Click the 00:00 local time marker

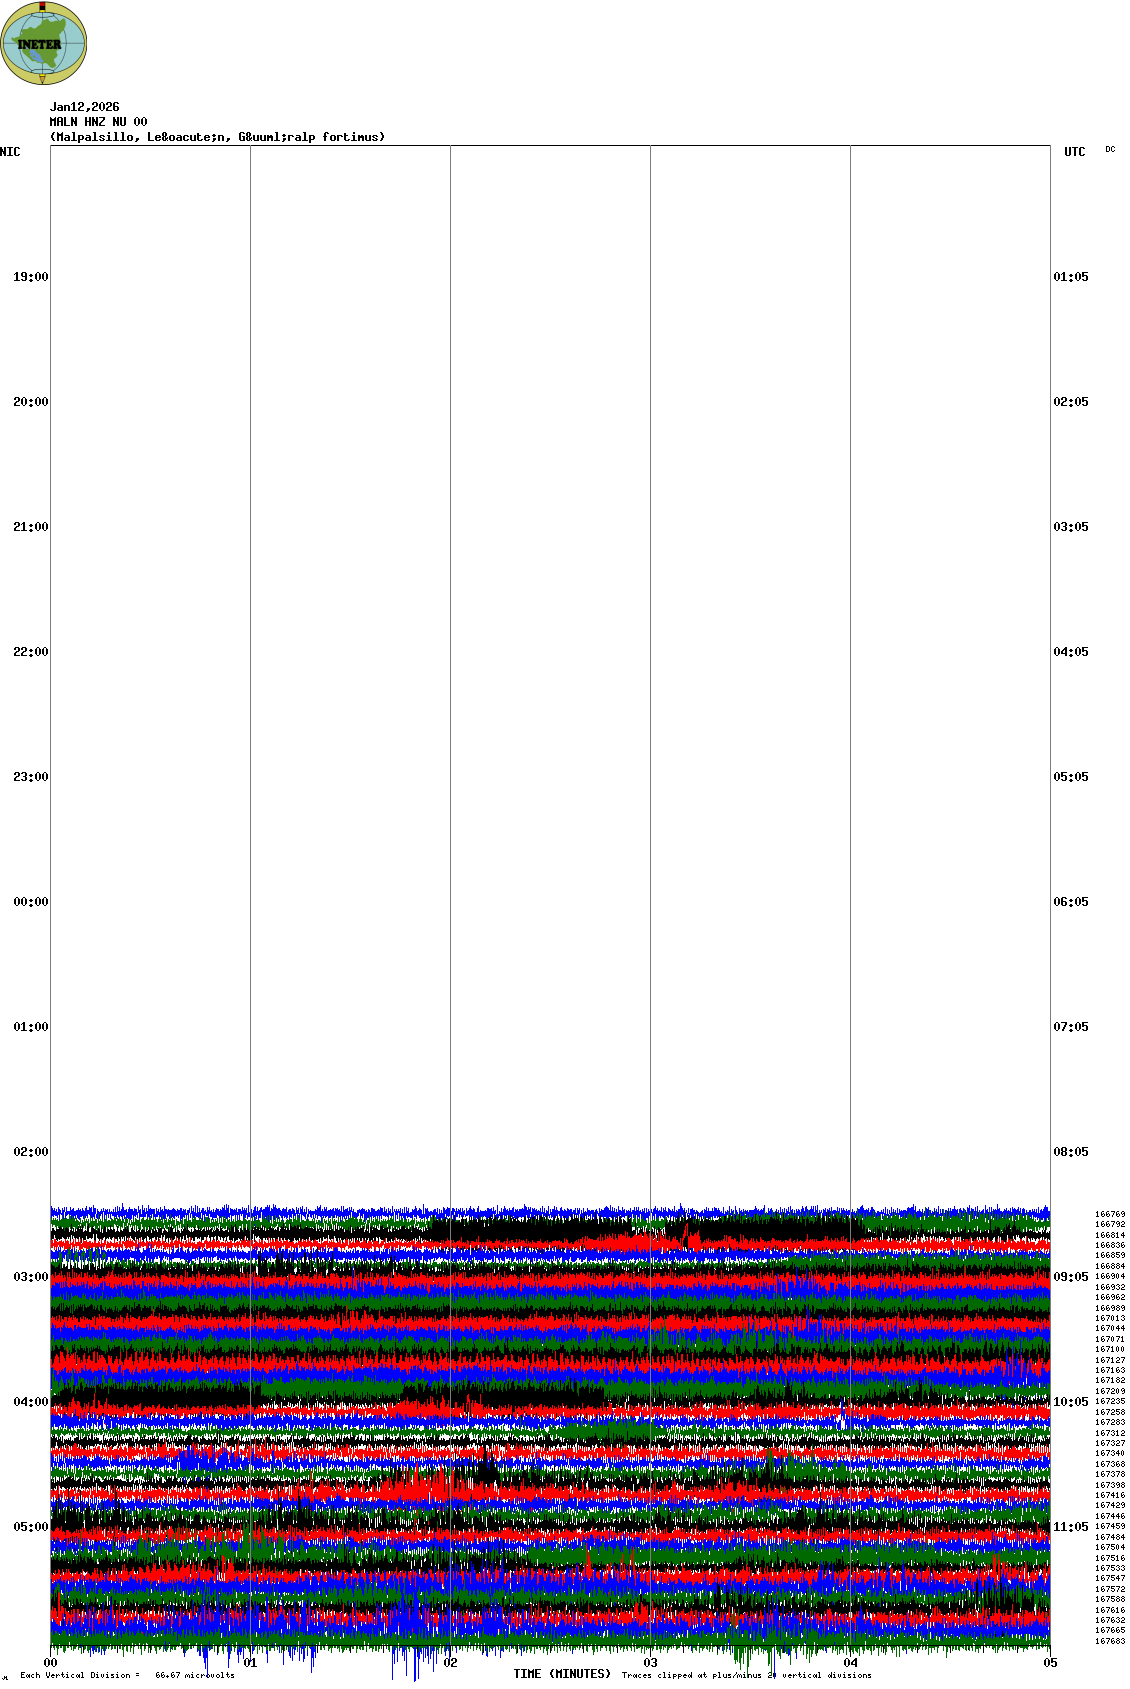point(30,902)
